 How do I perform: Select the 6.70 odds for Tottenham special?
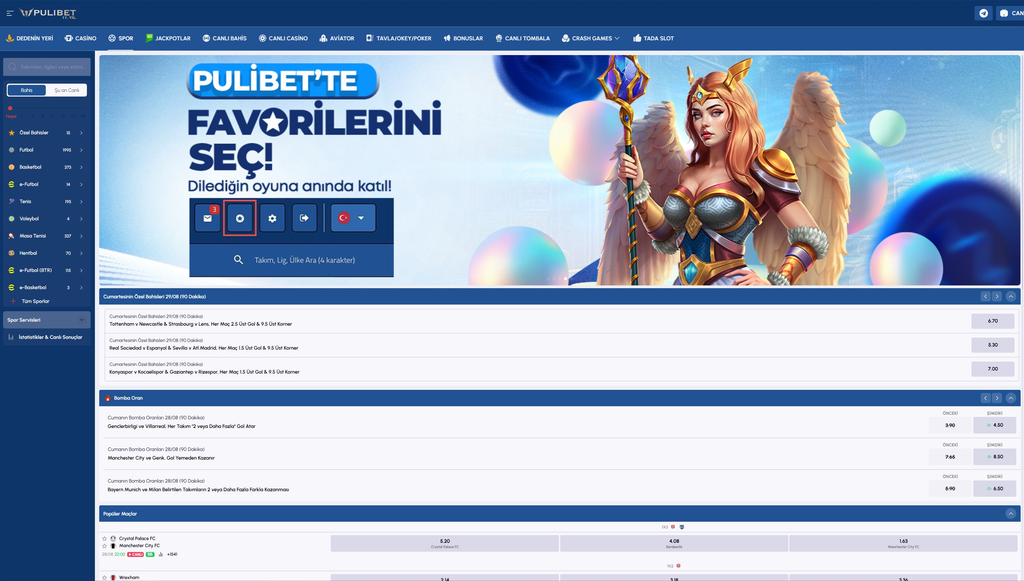coord(993,321)
